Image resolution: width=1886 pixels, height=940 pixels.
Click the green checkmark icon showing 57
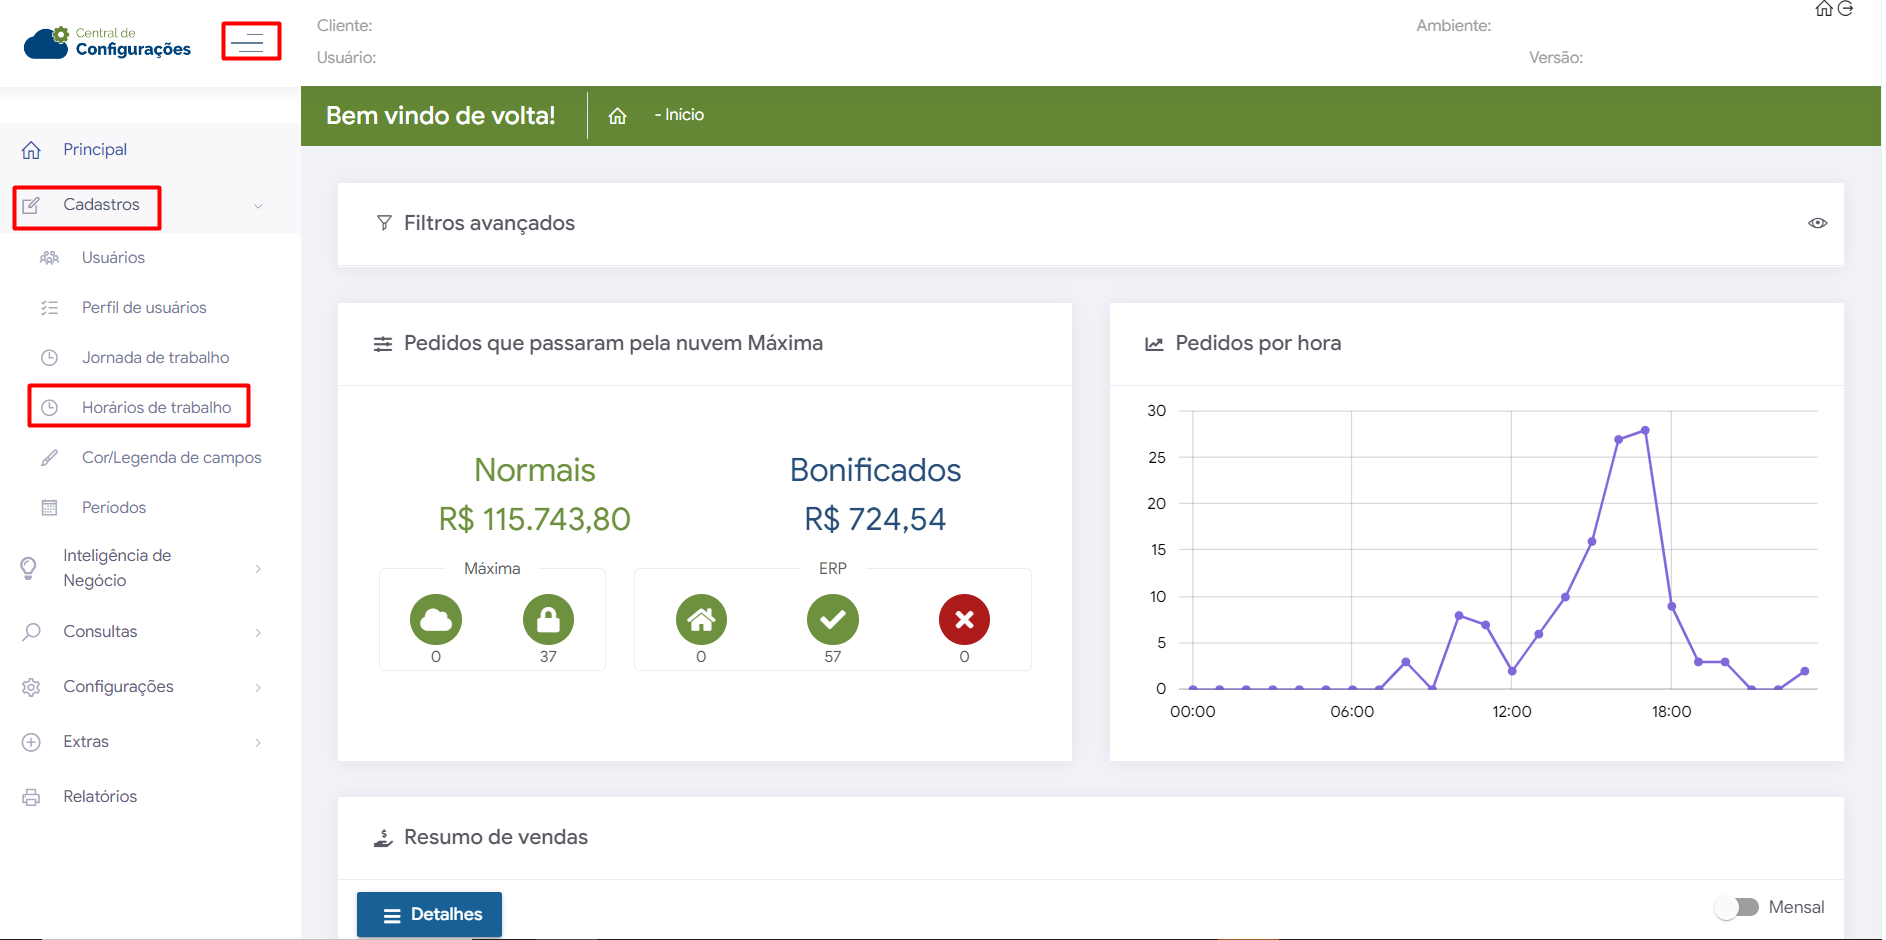pos(833,620)
